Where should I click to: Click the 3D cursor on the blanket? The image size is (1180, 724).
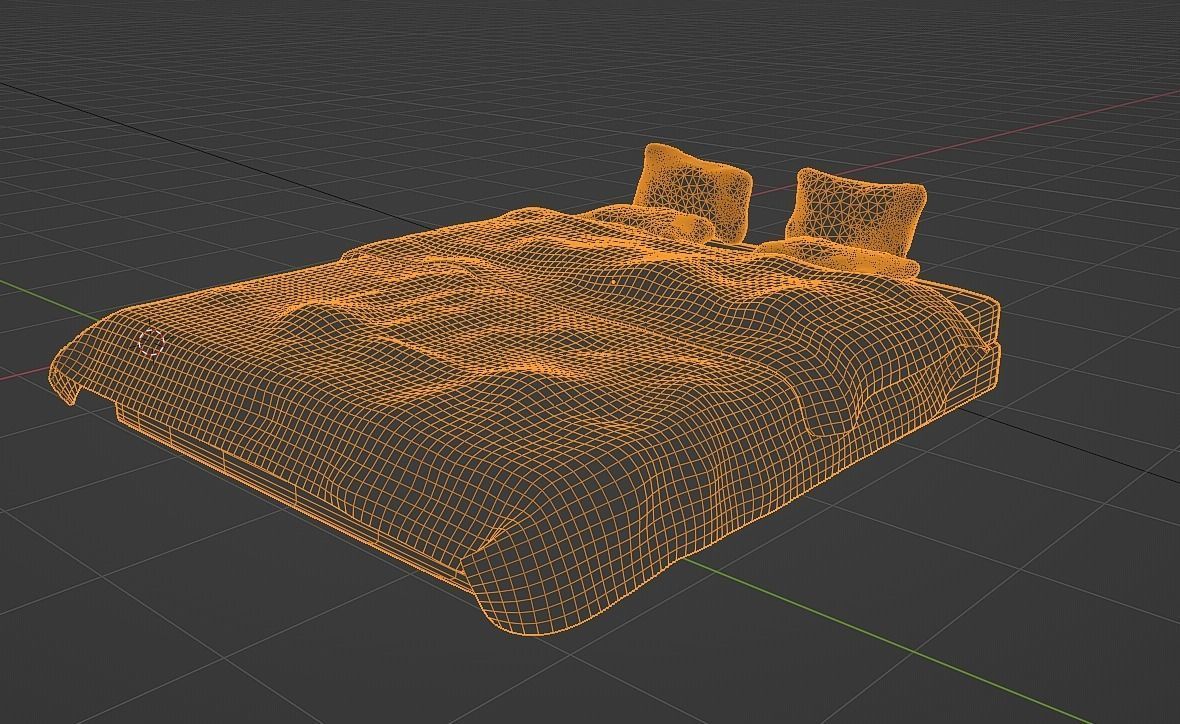pos(152,342)
